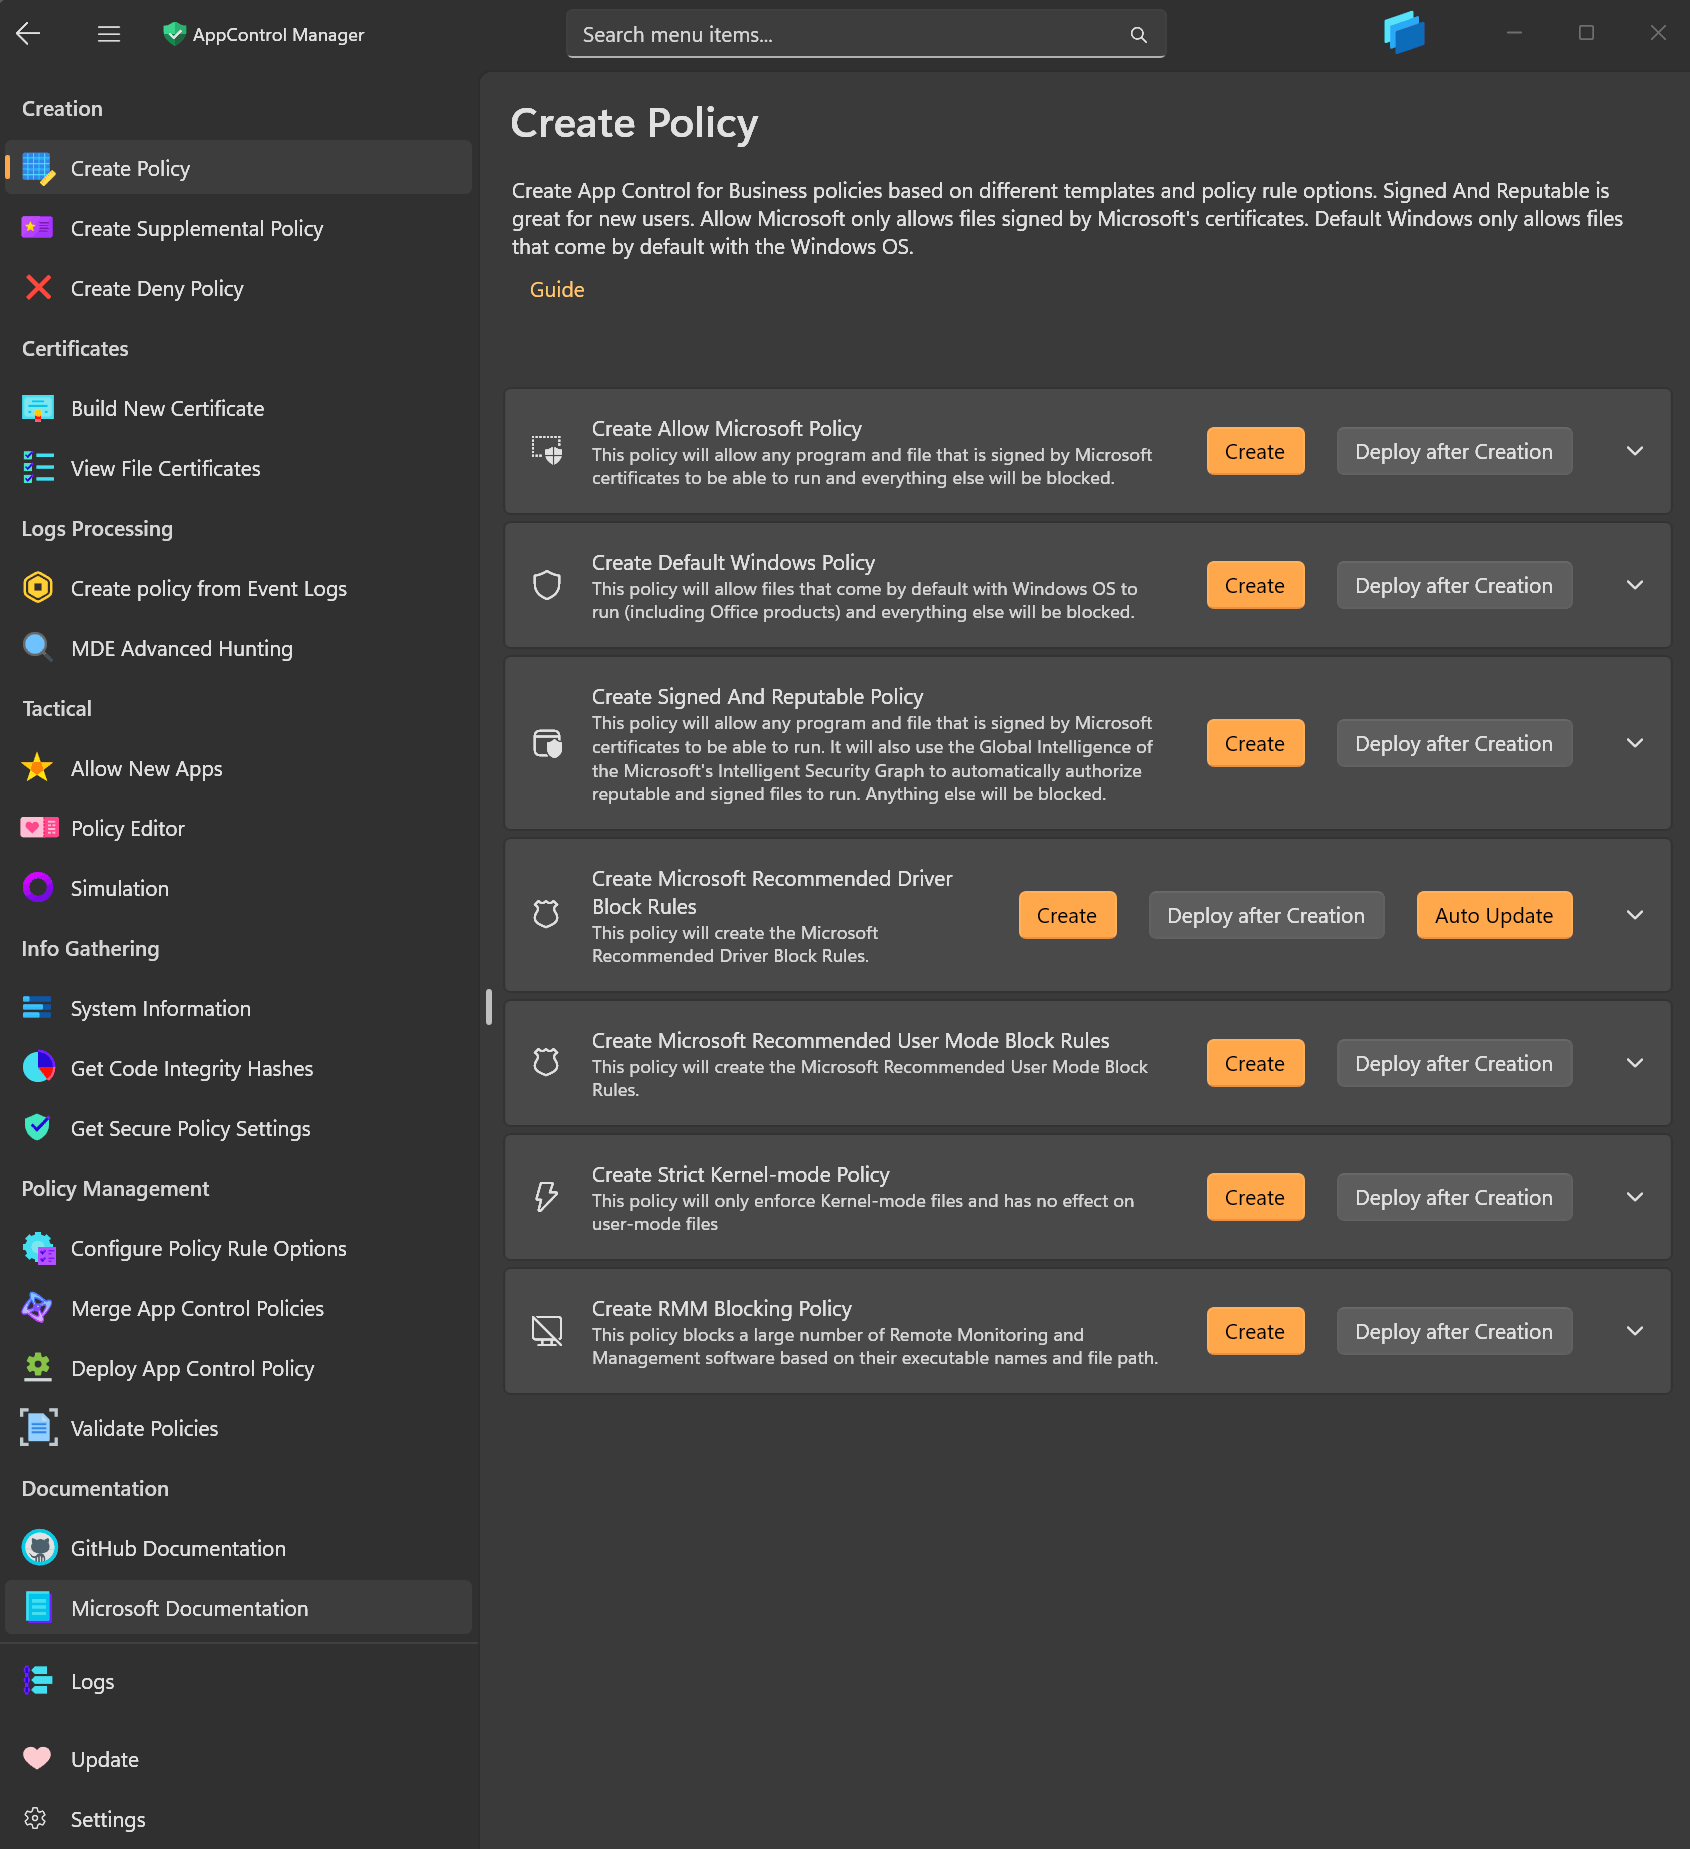Click the hamburger menu icon
The image size is (1690, 1849).
tap(109, 34)
